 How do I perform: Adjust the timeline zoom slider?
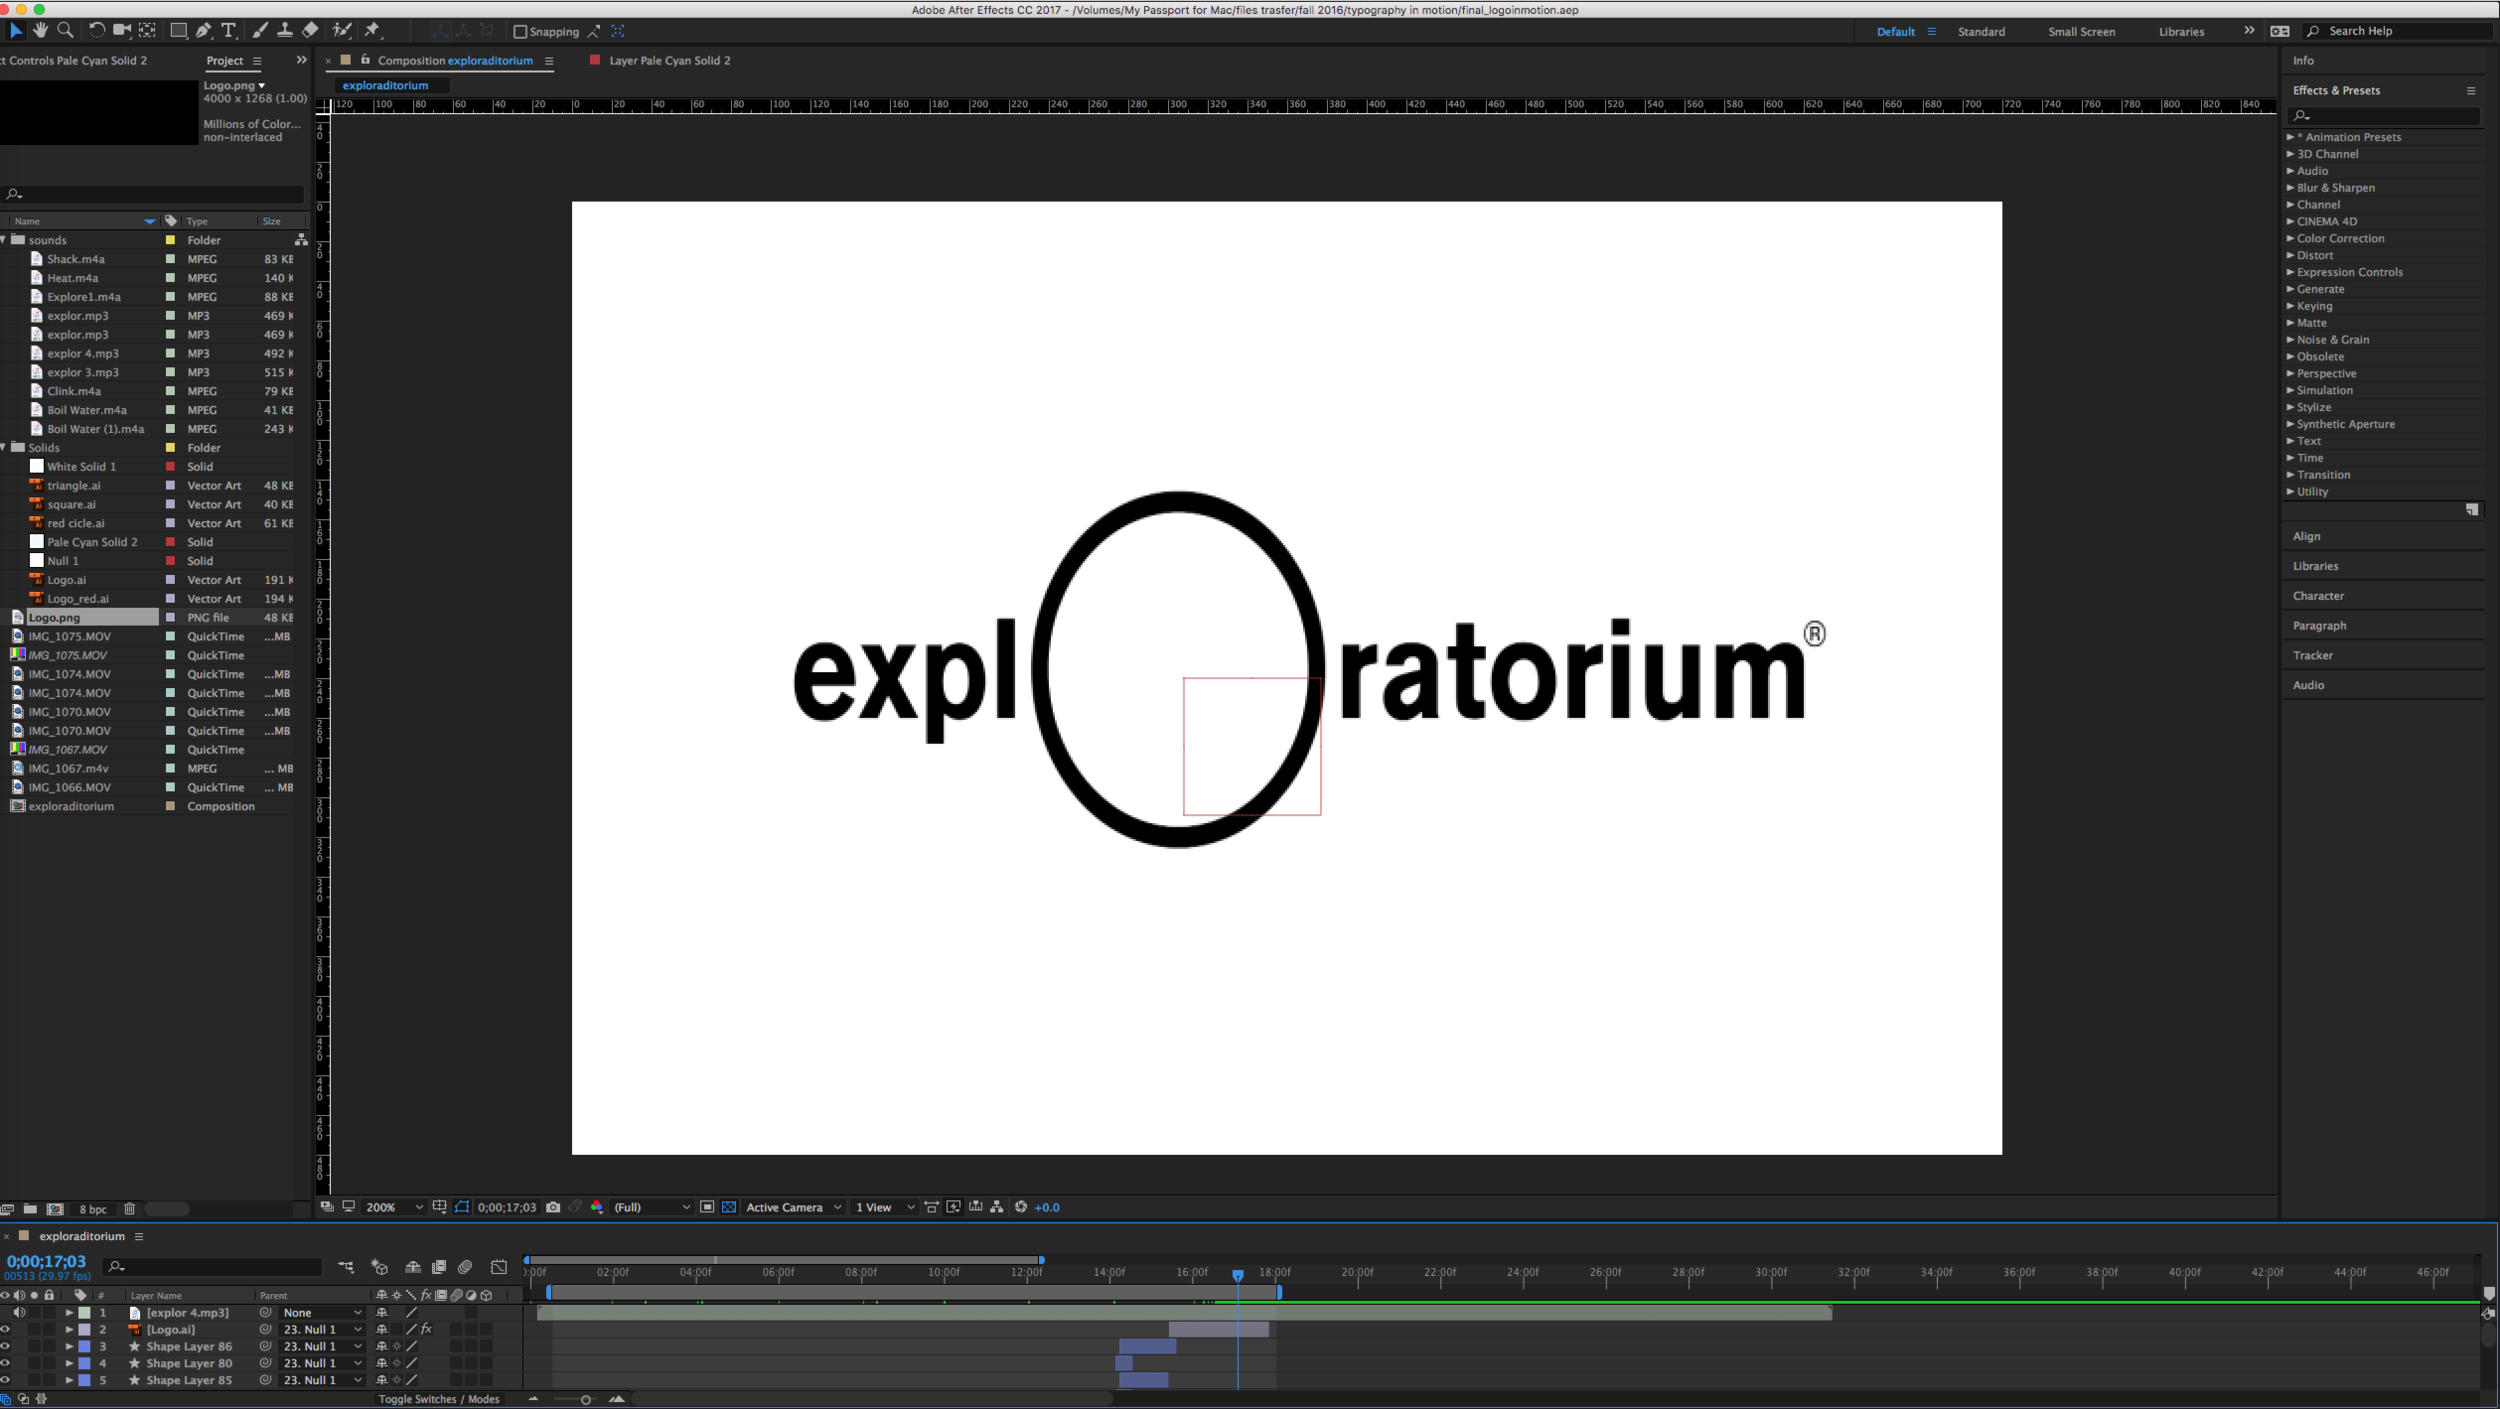pos(586,1399)
